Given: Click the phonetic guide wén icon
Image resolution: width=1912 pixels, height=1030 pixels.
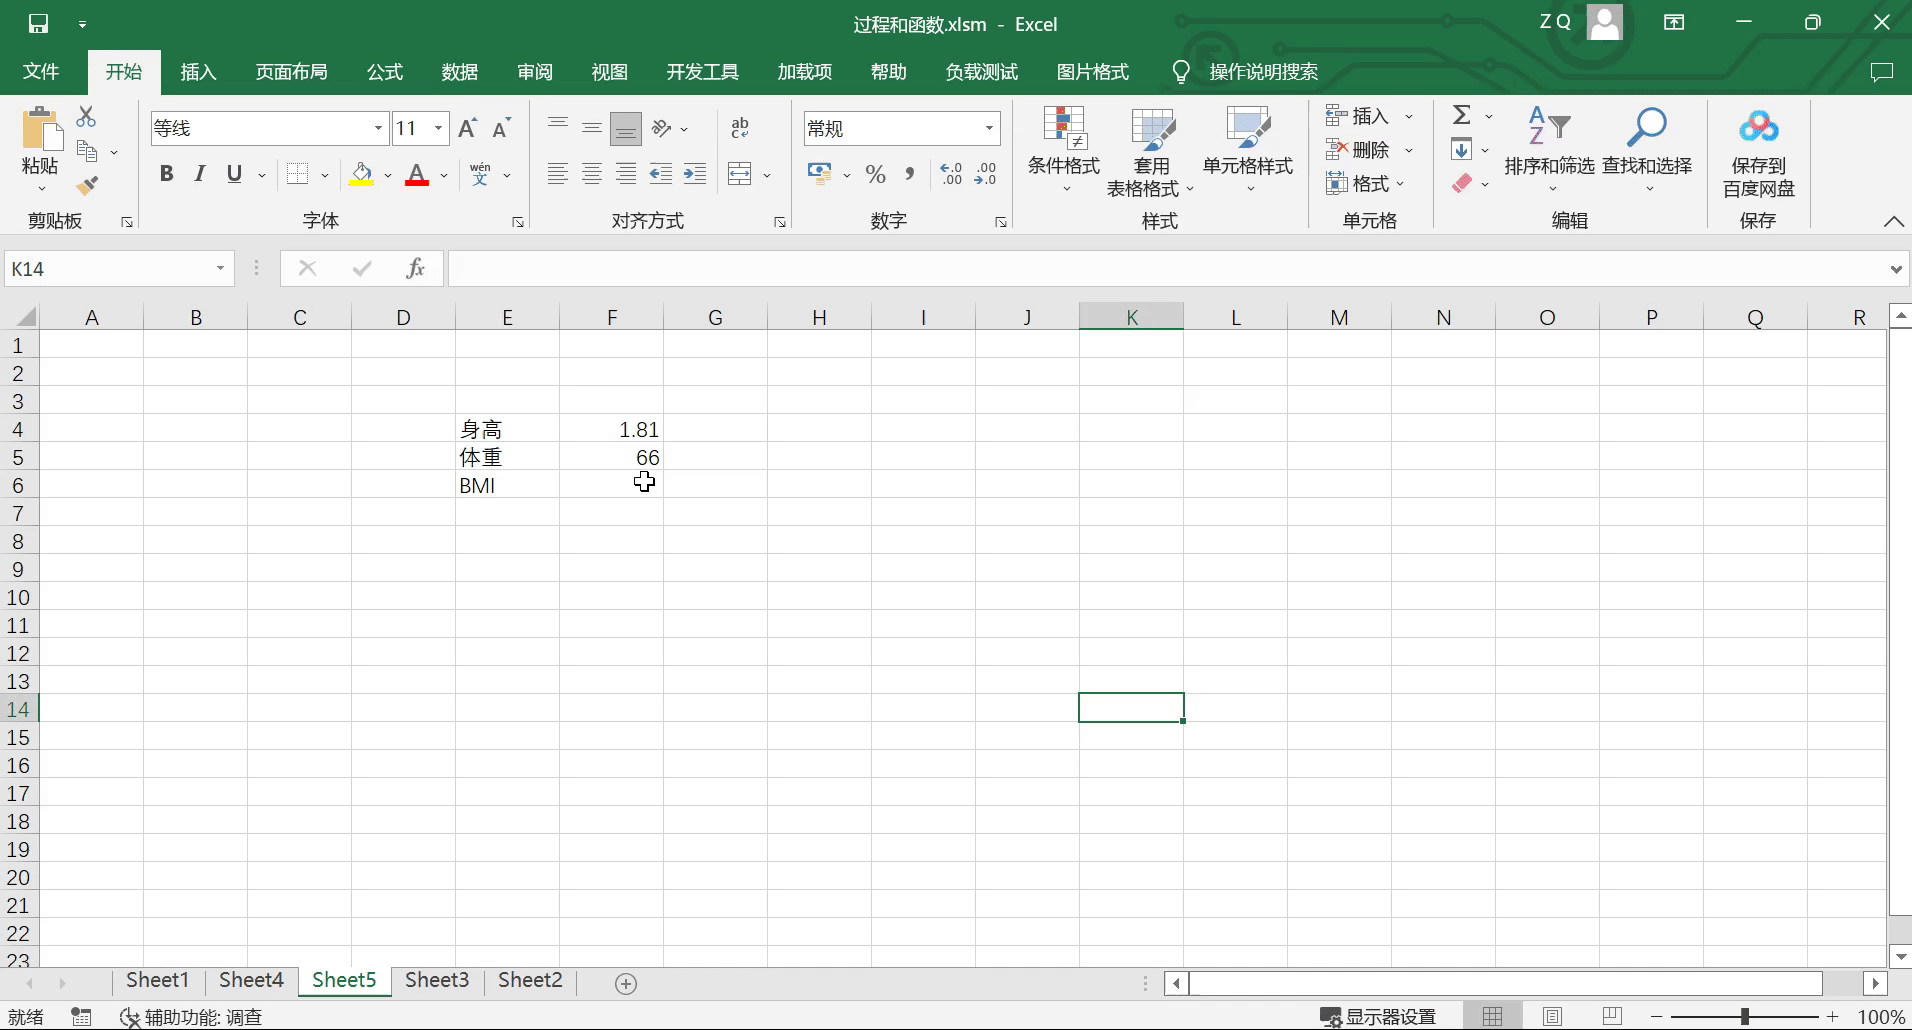Looking at the screenshot, I should (x=480, y=174).
